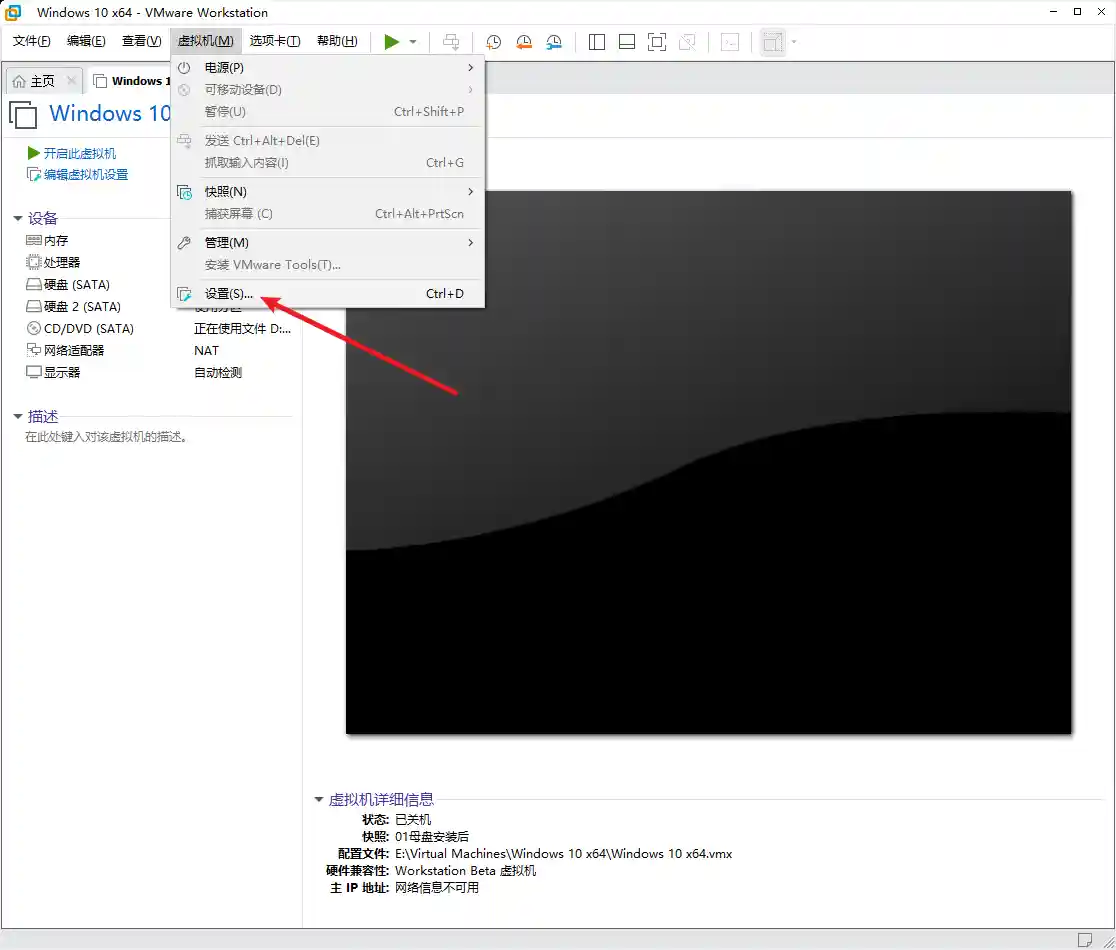Select the 网络适配器 device entry
Viewport: 1116px width, 950px height.
pyautogui.click(x=68, y=350)
